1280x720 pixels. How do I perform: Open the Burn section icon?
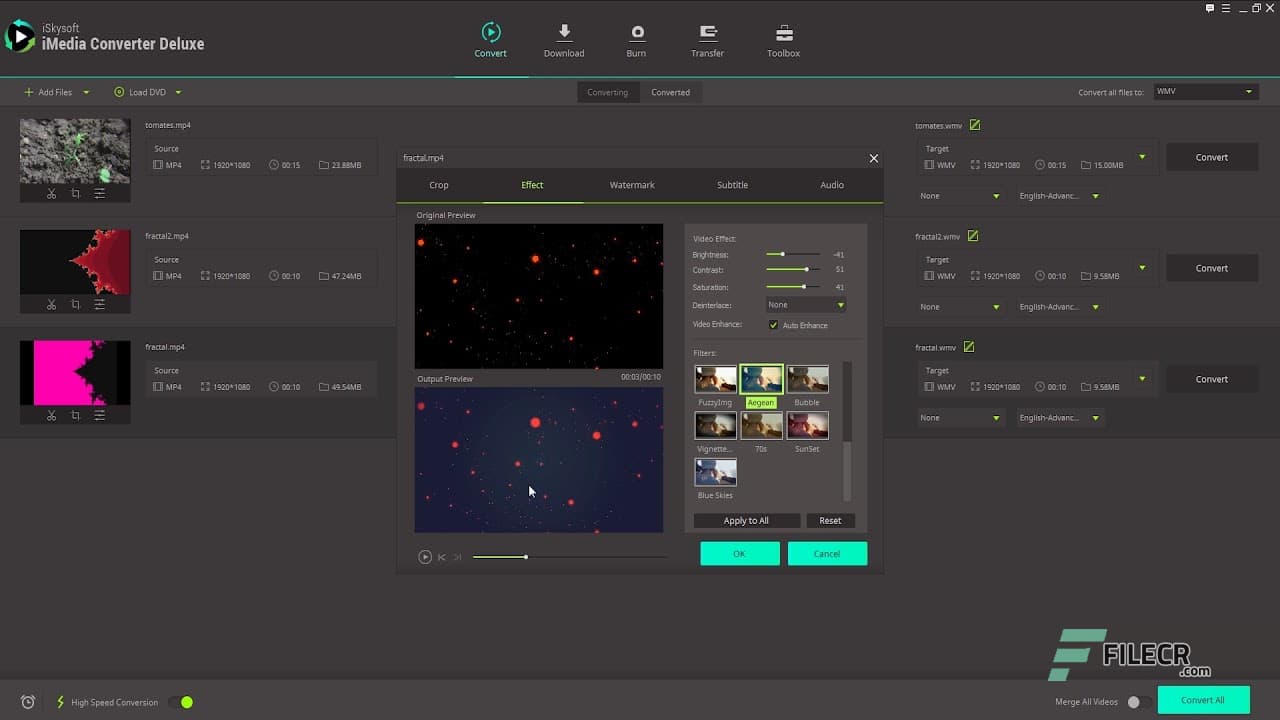pyautogui.click(x=636, y=33)
